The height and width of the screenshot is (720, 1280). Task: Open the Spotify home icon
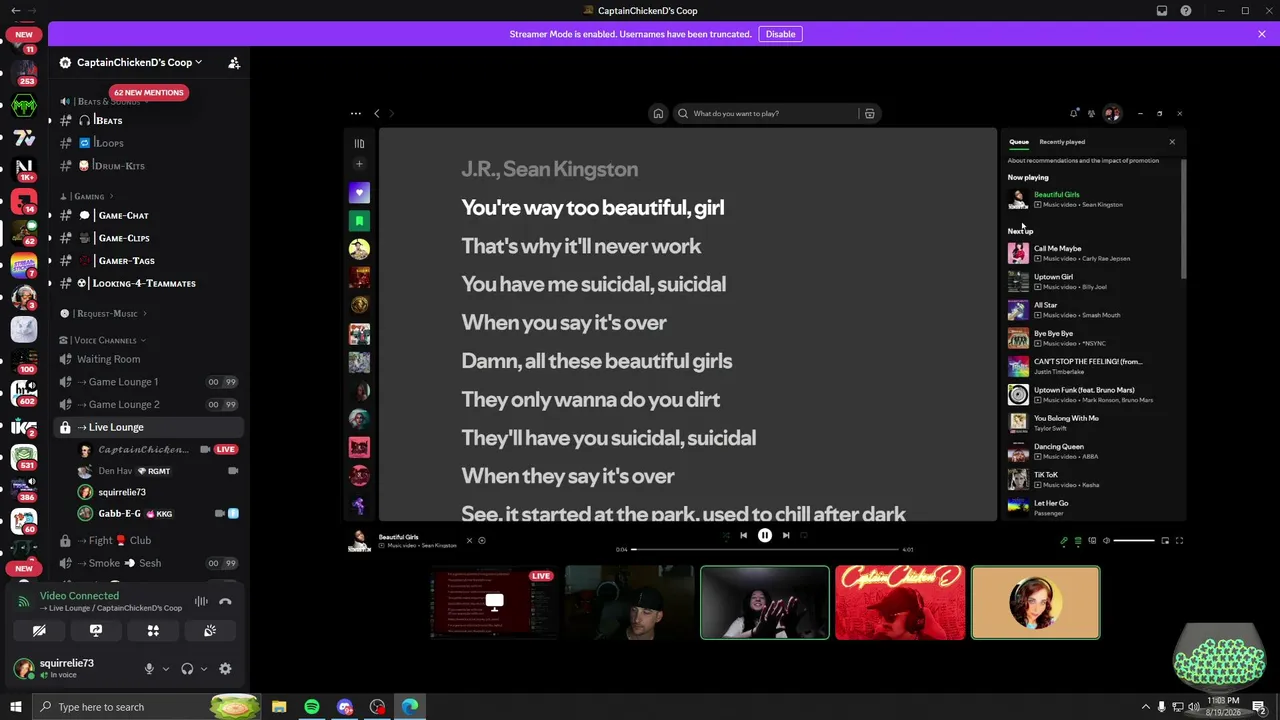click(x=658, y=114)
